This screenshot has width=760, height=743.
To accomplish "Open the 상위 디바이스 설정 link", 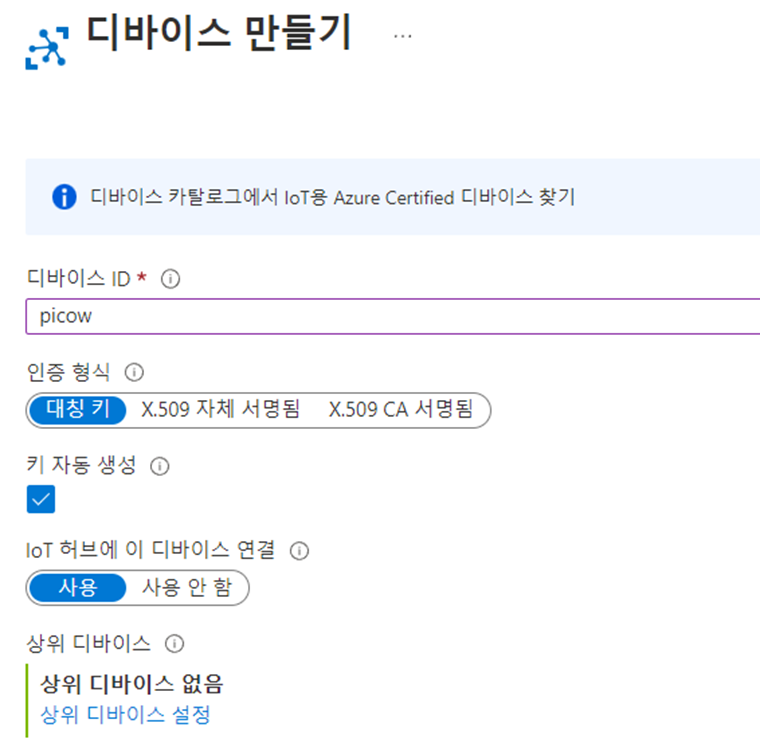I will coord(125,714).
